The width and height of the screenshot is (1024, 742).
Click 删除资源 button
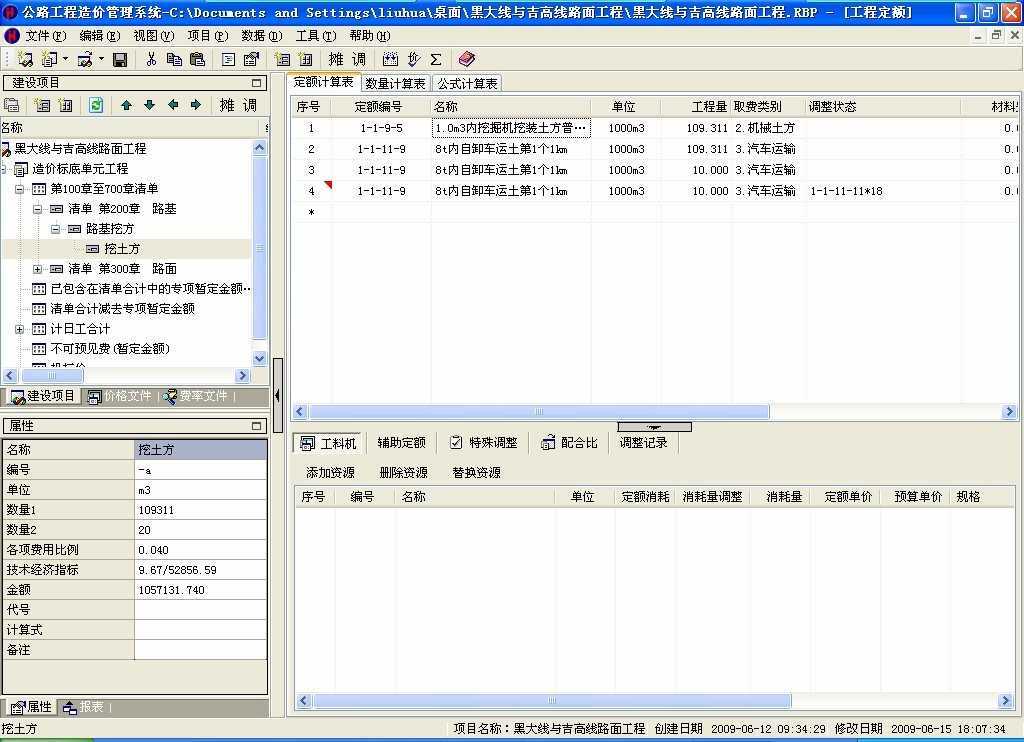point(404,472)
